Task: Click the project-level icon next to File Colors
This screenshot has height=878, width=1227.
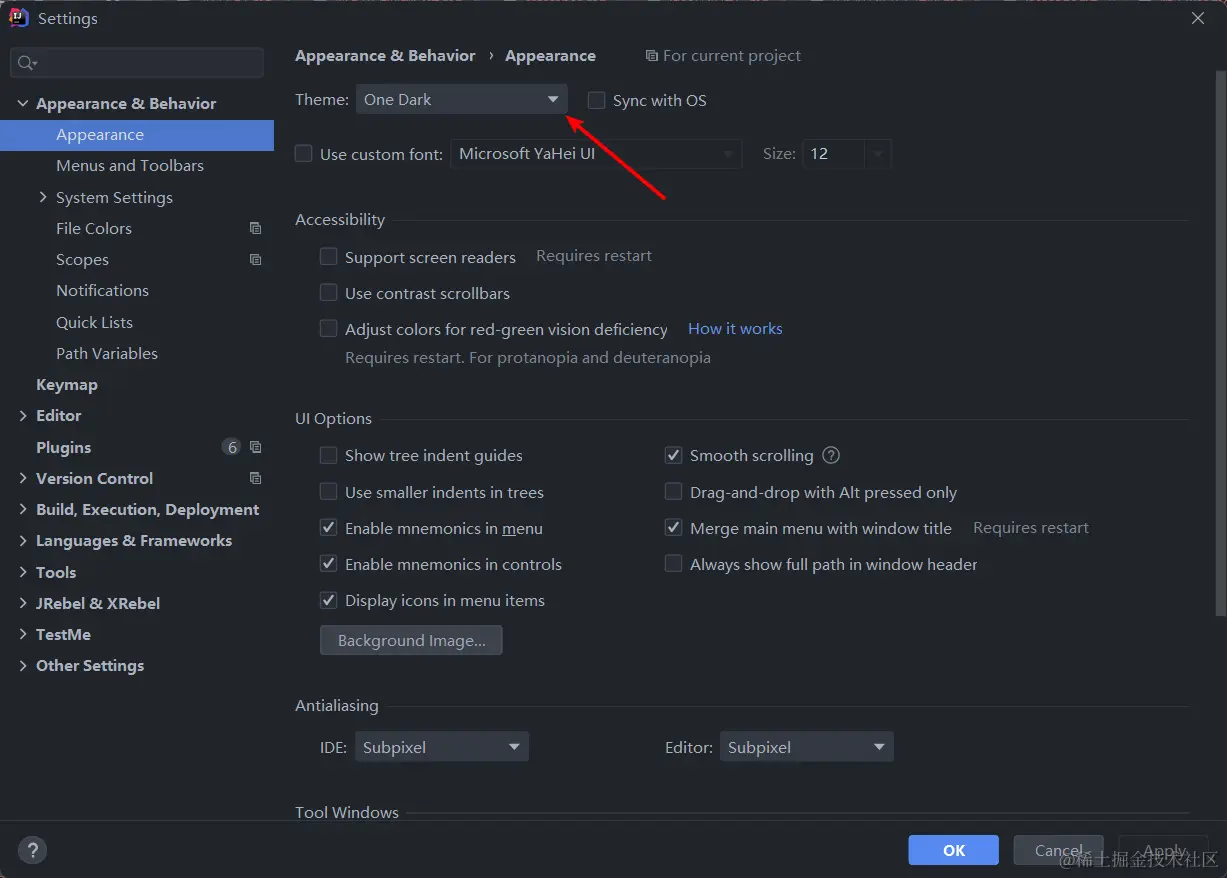Action: tap(255, 228)
